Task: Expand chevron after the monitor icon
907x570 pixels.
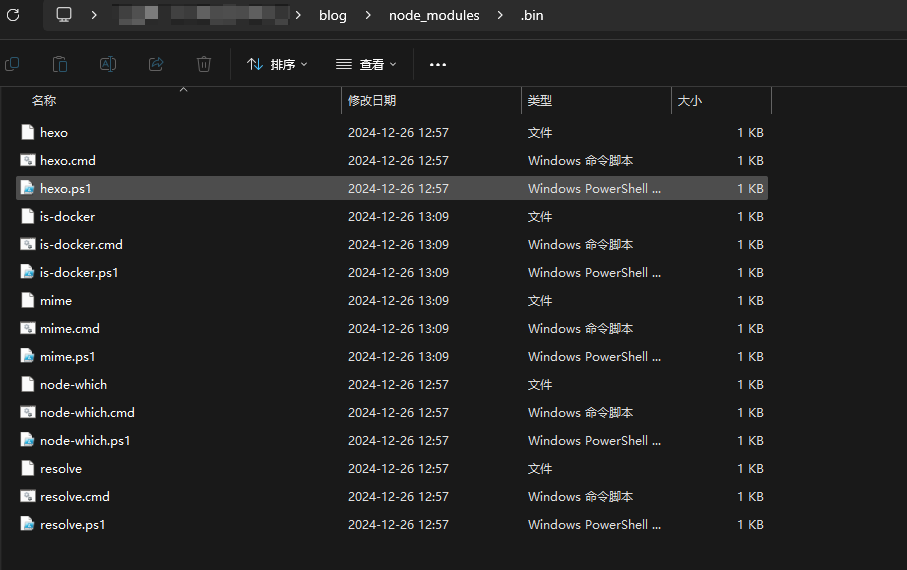Action: coord(94,15)
